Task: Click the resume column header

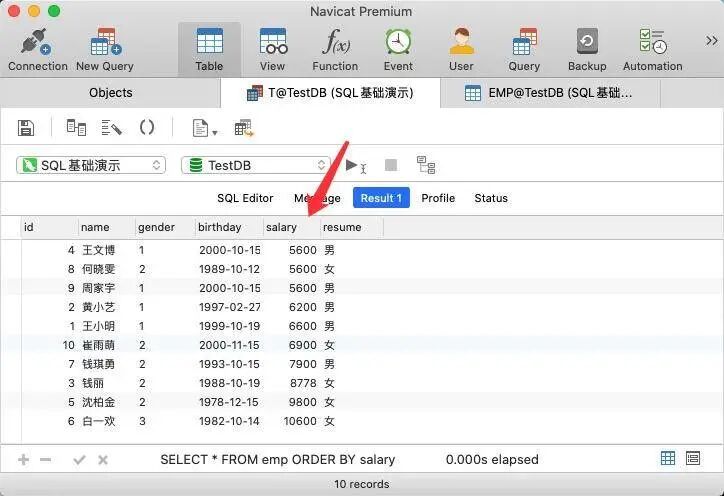Action: (x=352, y=227)
